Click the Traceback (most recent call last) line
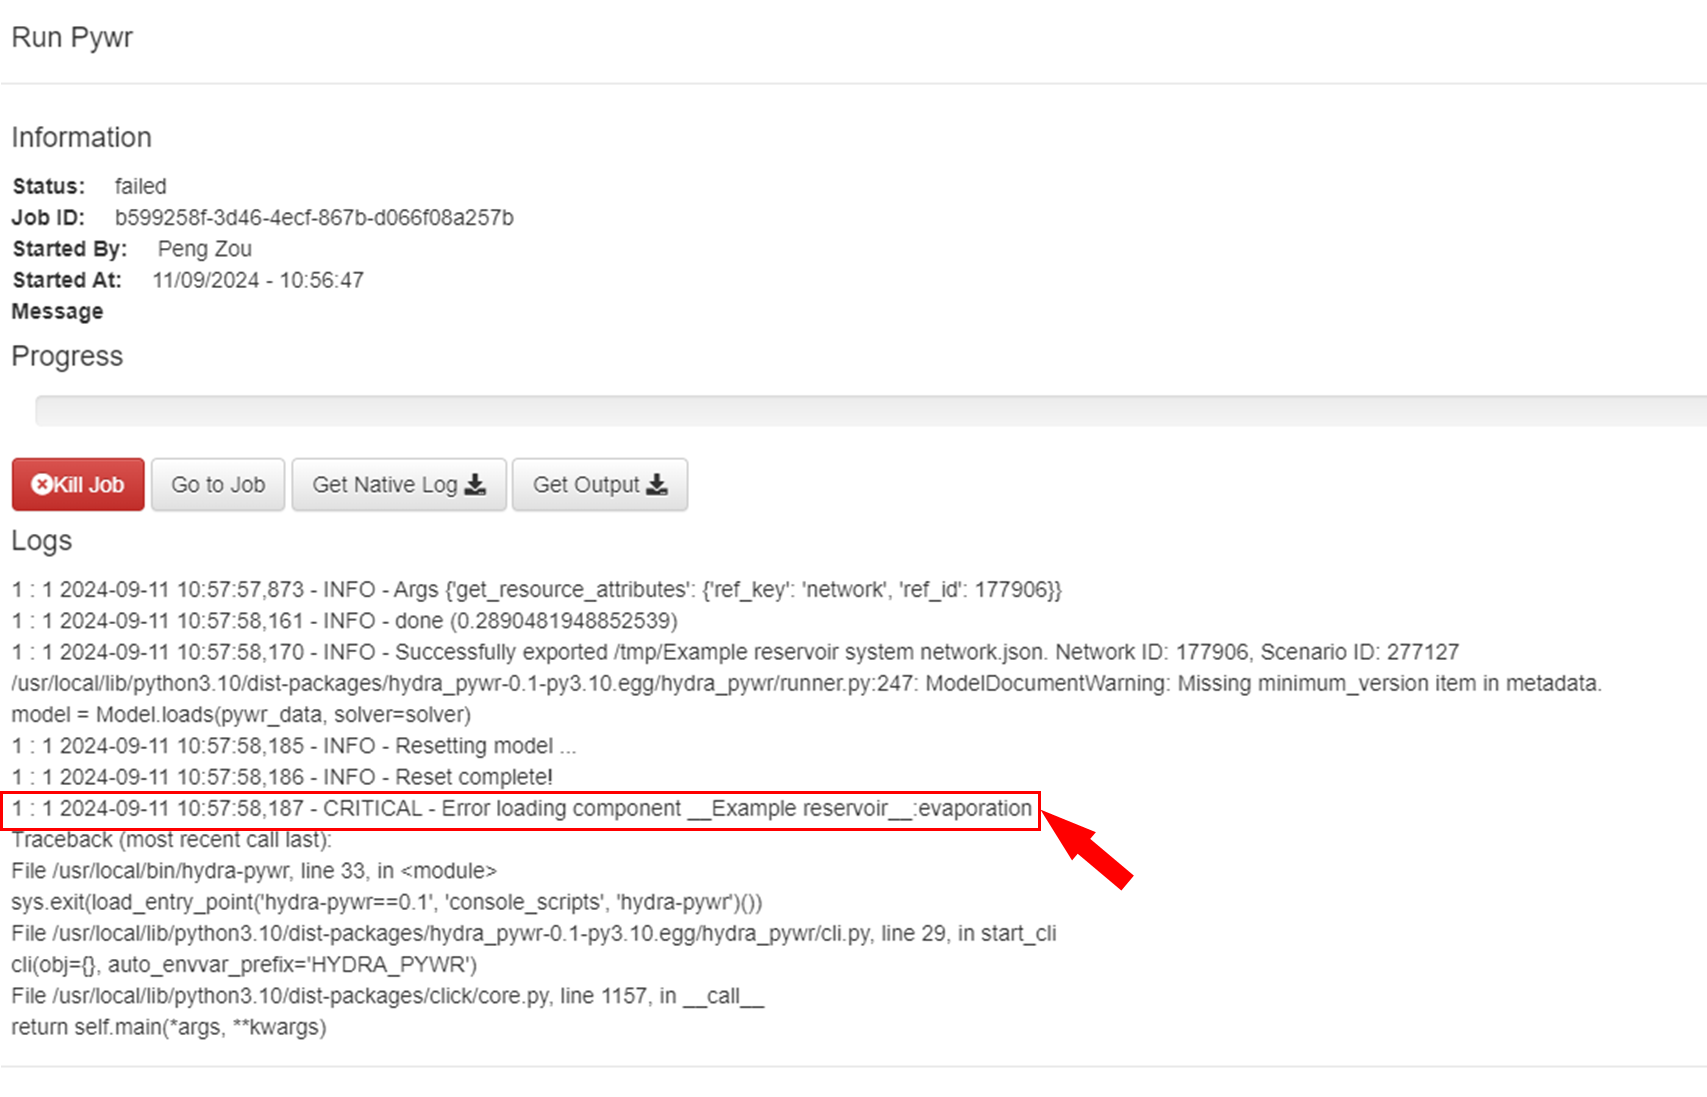The height and width of the screenshot is (1097, 1707). pyautogui.click(x=171, y=840)
